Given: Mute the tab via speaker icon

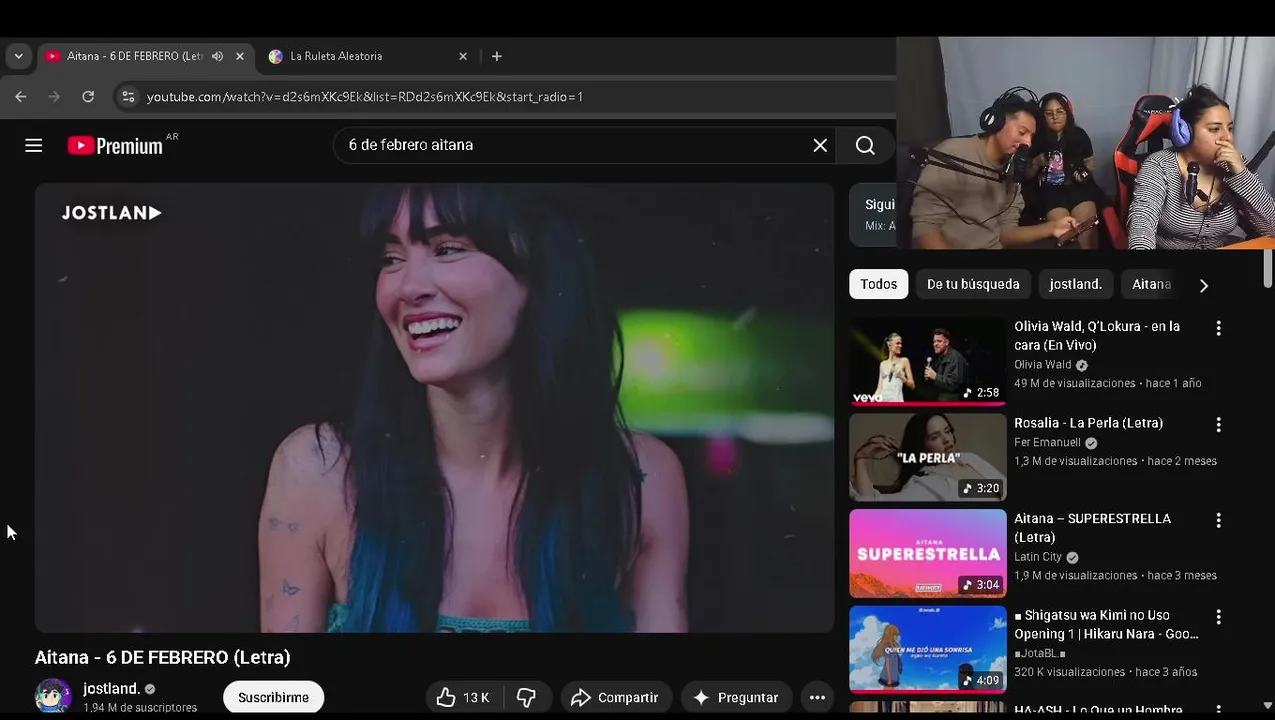Looking at the screenshot, I should tap(217, 56).
